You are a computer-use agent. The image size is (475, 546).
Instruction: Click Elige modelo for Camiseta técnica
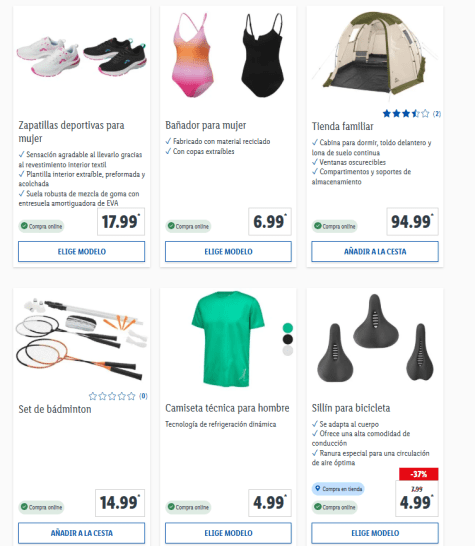[x=228, y=533]
